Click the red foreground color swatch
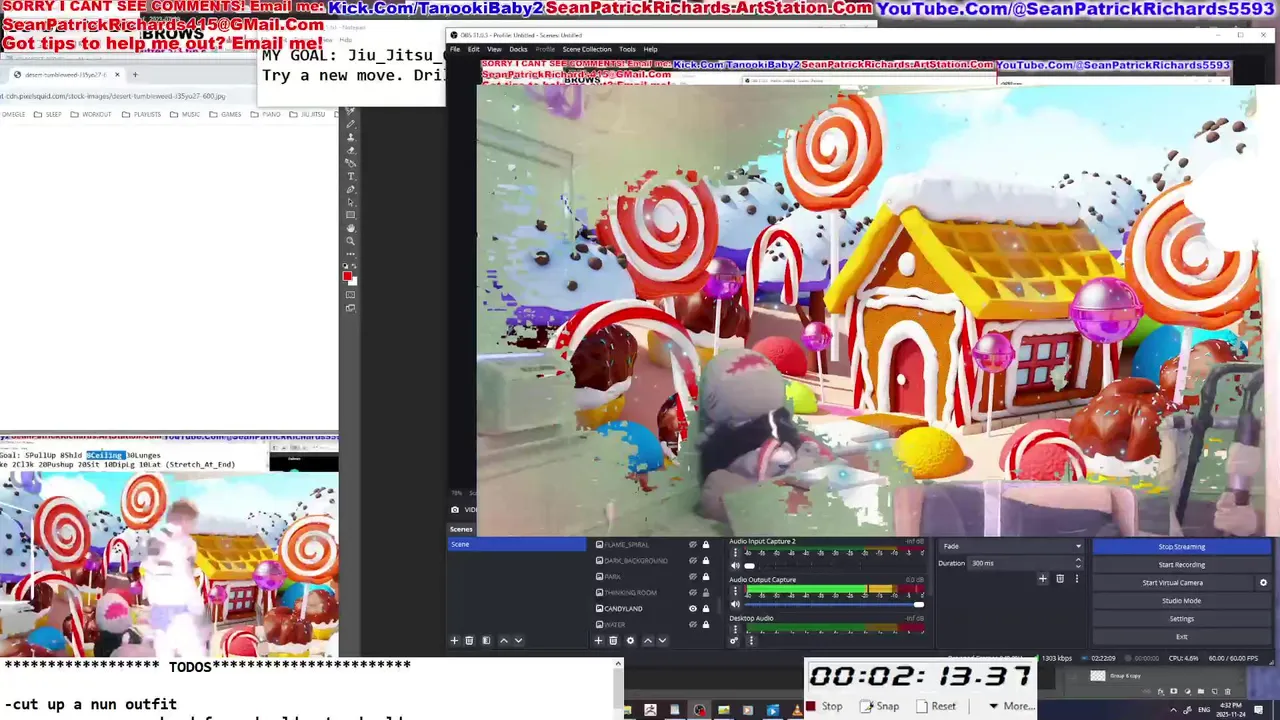Screen dimensions: 1280x720 (347, 276)
